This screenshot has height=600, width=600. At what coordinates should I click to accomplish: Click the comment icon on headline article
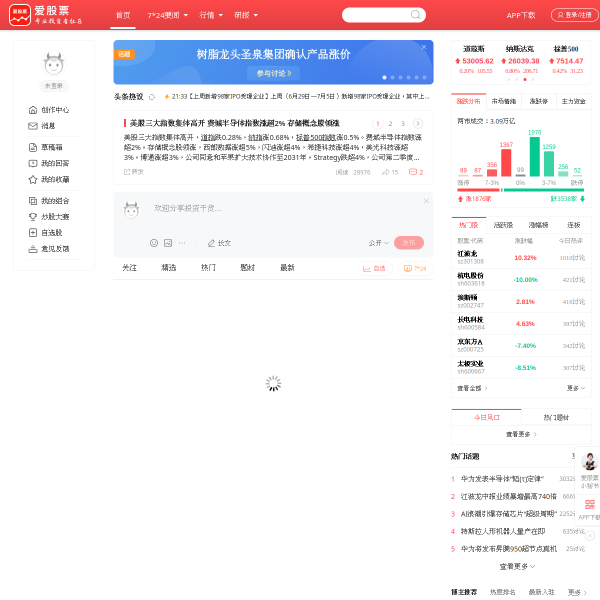coord(412,172)
